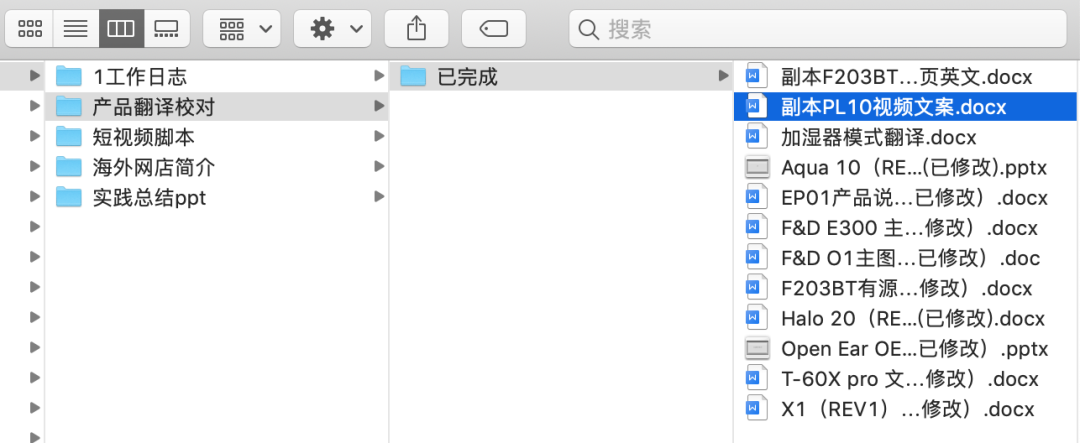Open the group-by arrangement dropdown
The image size is (1080, 443).
[x=242, y=28]
